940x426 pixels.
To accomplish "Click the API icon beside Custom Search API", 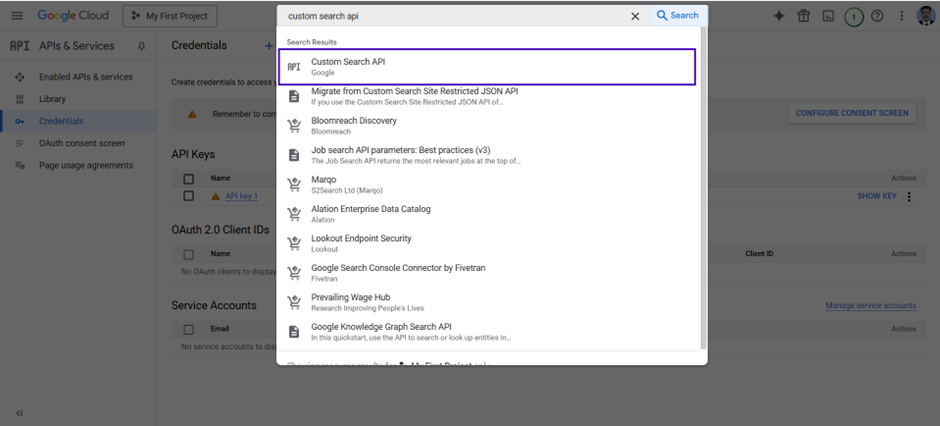I will [x=294, y=67].
